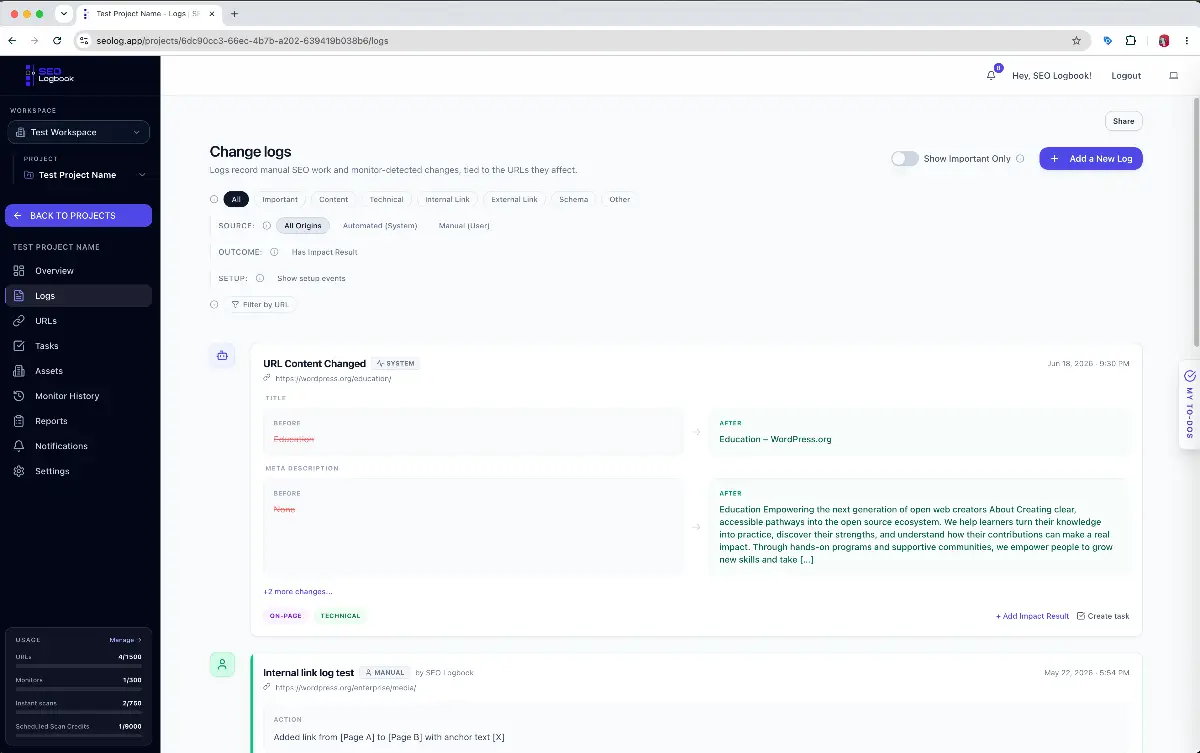Click the info icon next to Show Important Only
The image size is (1200, 753).
pos(1020,158)
